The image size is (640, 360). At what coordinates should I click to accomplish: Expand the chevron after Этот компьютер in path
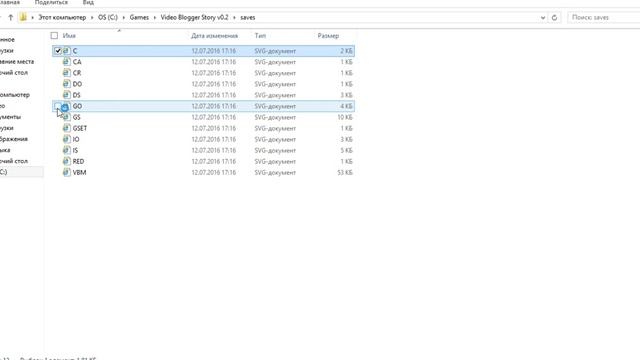pyautogui.click(x=92, y=18)
